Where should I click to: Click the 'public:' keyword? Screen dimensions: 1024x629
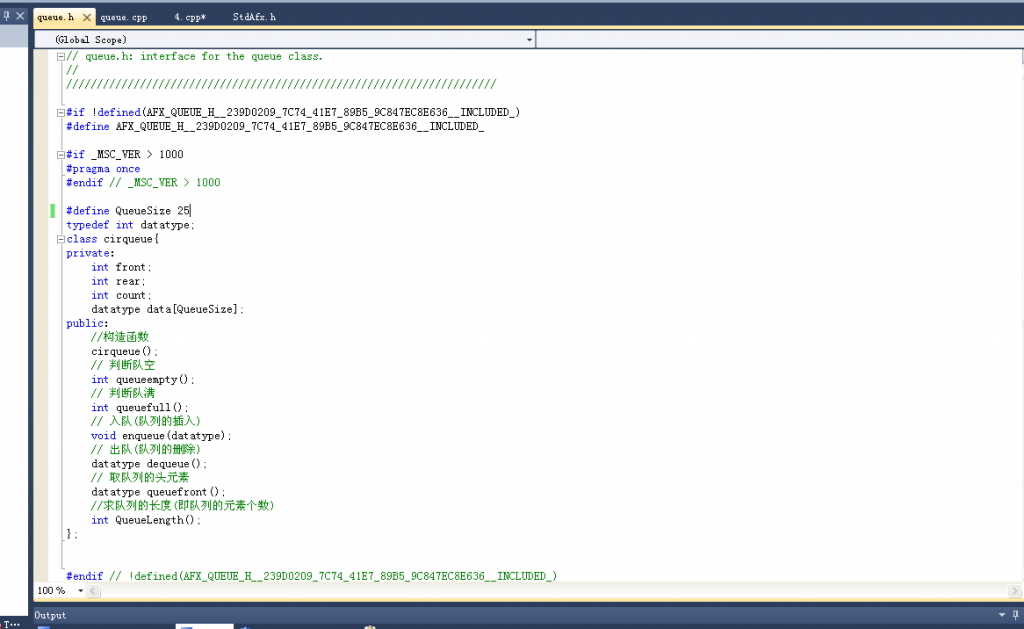pos(88,323)
